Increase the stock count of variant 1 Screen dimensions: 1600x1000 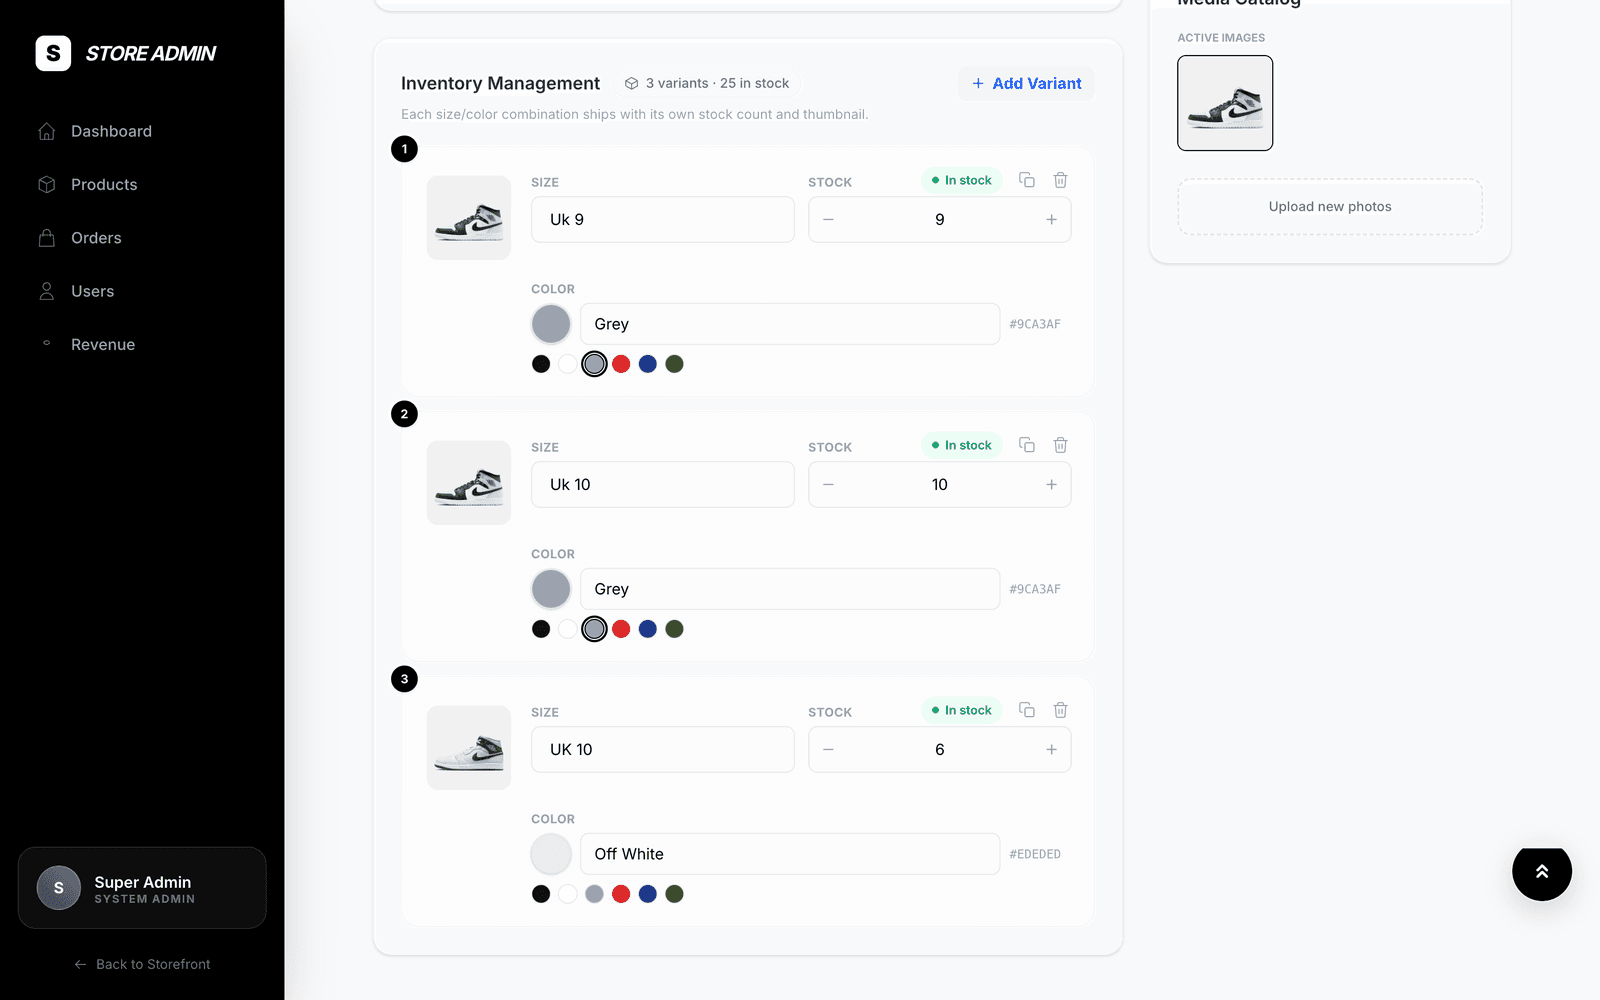(x=1051, y=220)
